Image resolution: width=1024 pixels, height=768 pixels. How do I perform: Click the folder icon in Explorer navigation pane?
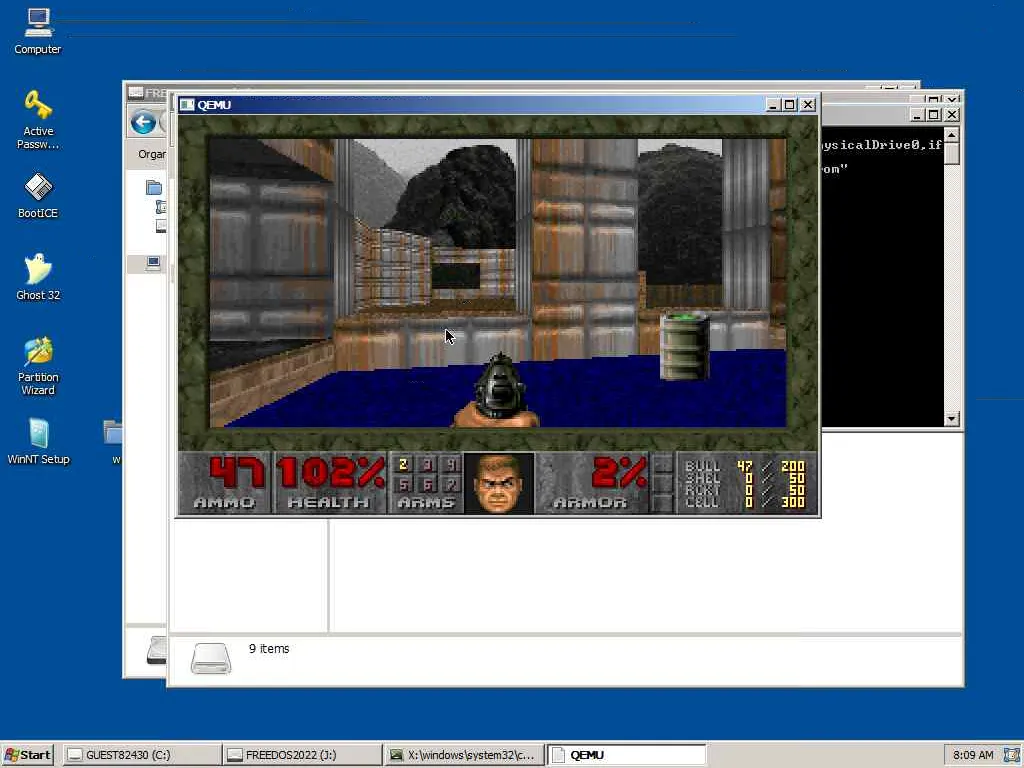(153, 188)
